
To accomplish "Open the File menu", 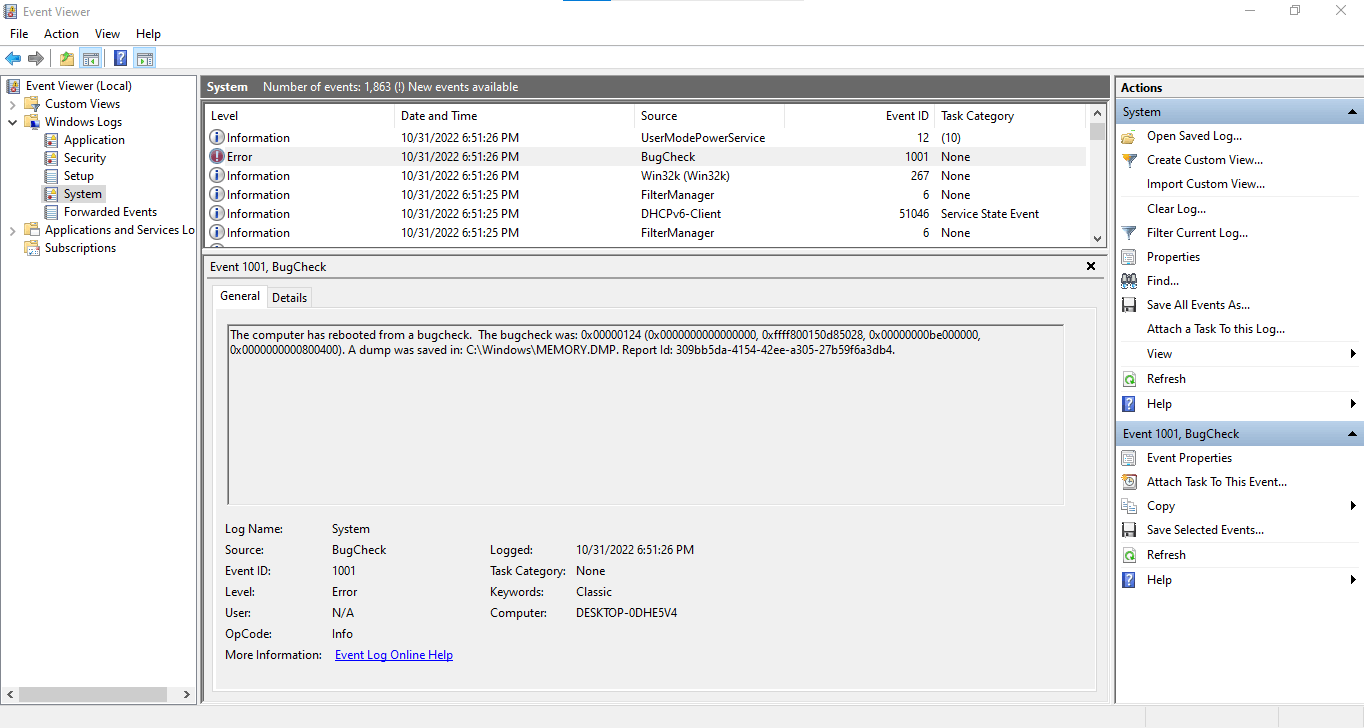I will pos(19,34).
